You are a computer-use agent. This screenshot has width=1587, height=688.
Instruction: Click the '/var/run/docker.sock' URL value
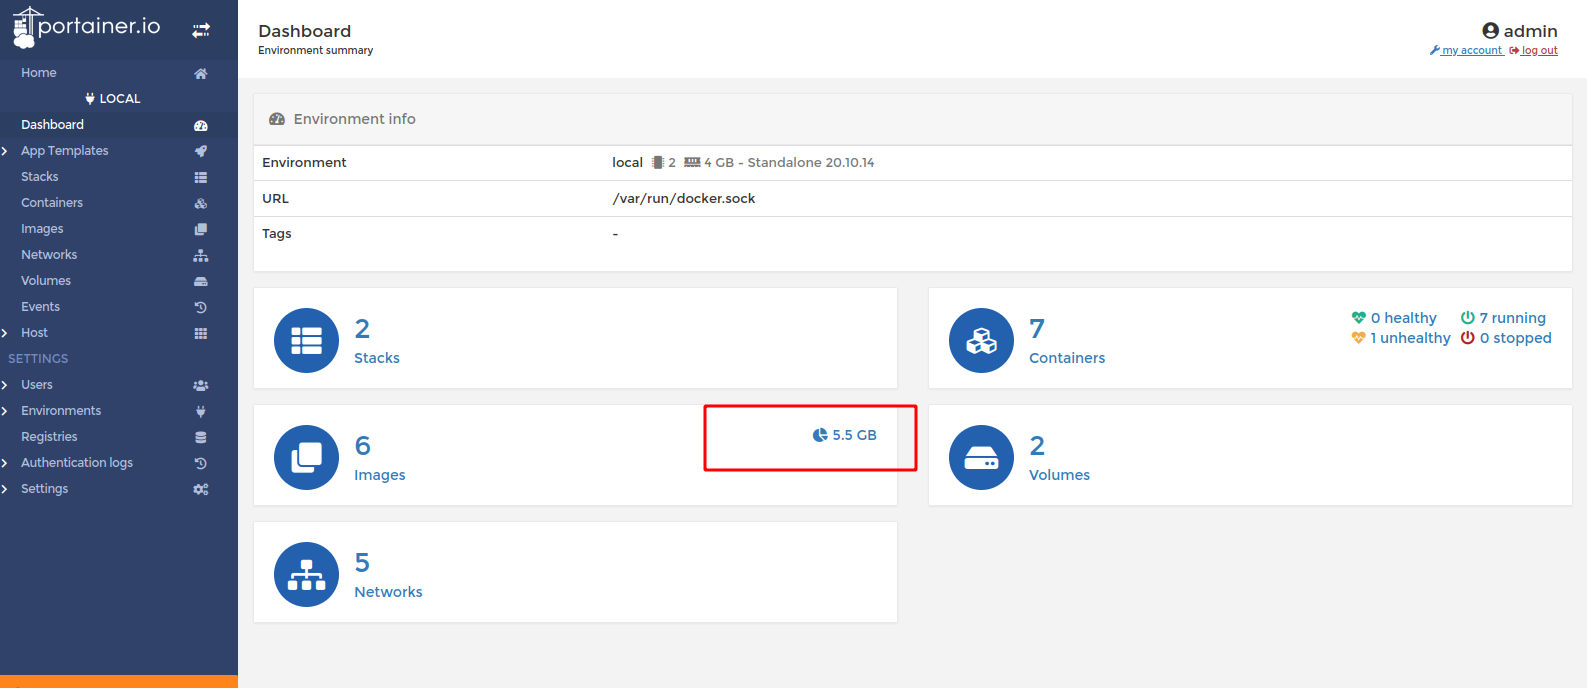[684, 199]
